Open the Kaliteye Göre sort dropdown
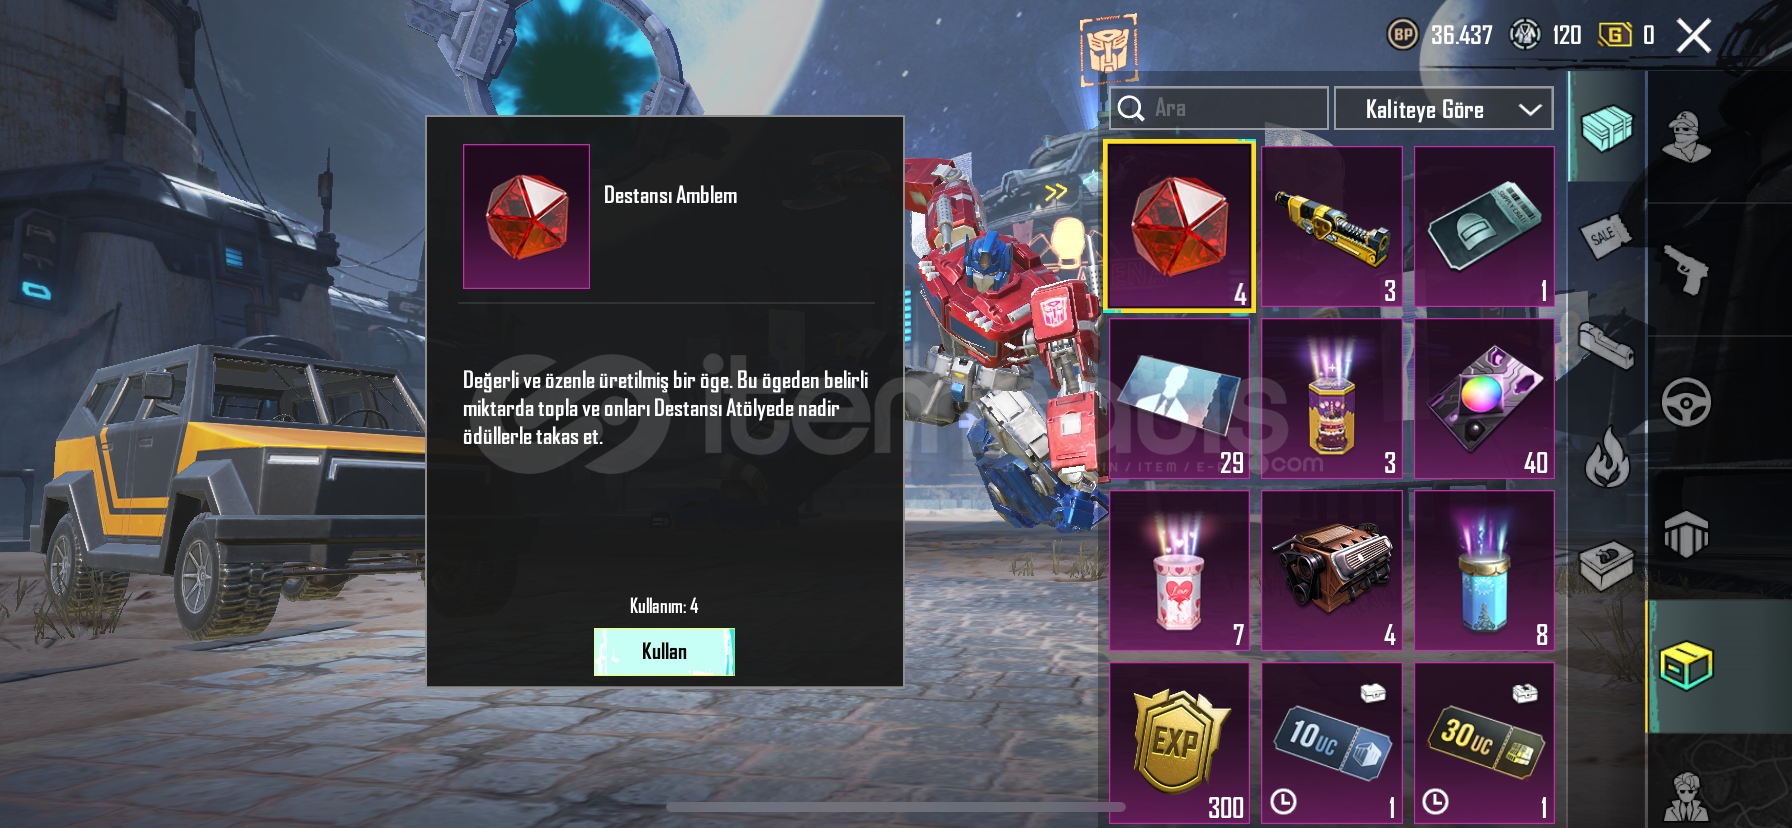 1443,109
